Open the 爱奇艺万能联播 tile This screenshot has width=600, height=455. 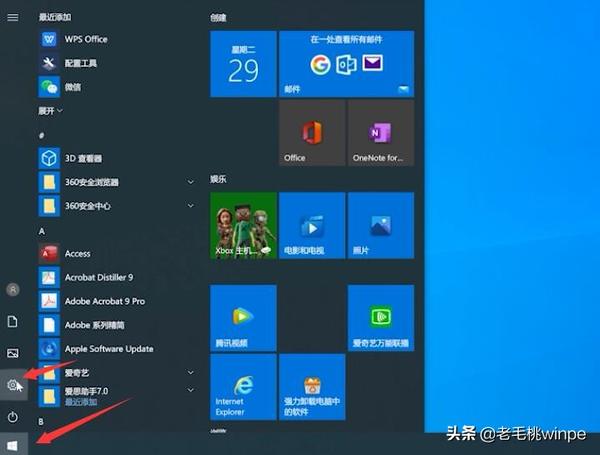(x=381, y=318)
